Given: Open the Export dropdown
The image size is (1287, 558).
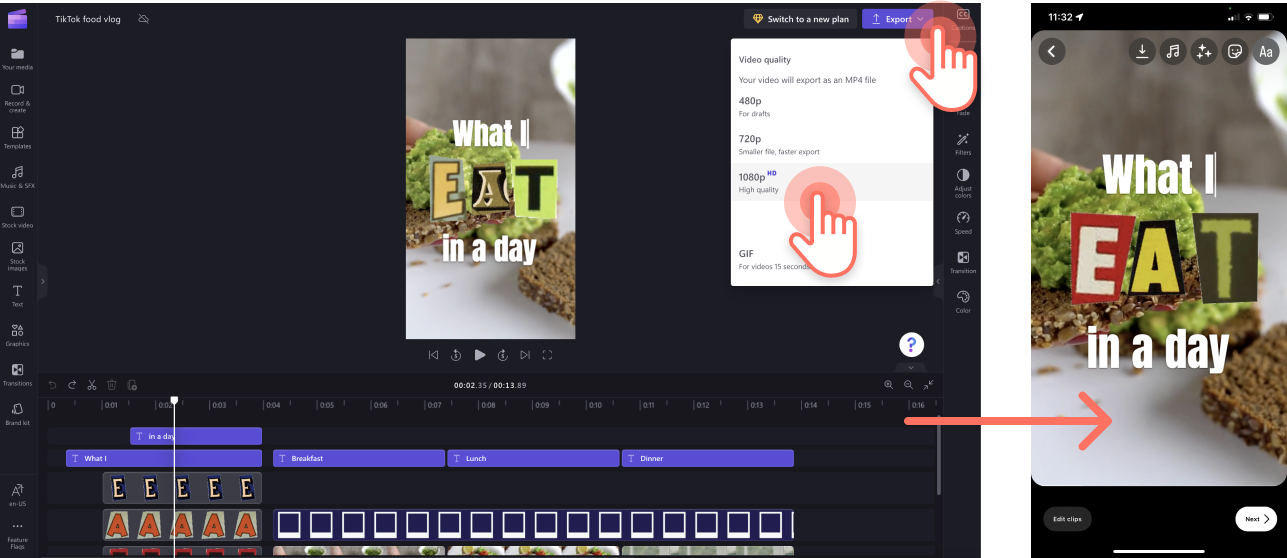Looking at the screenshot, I should [x=898, y=19].
